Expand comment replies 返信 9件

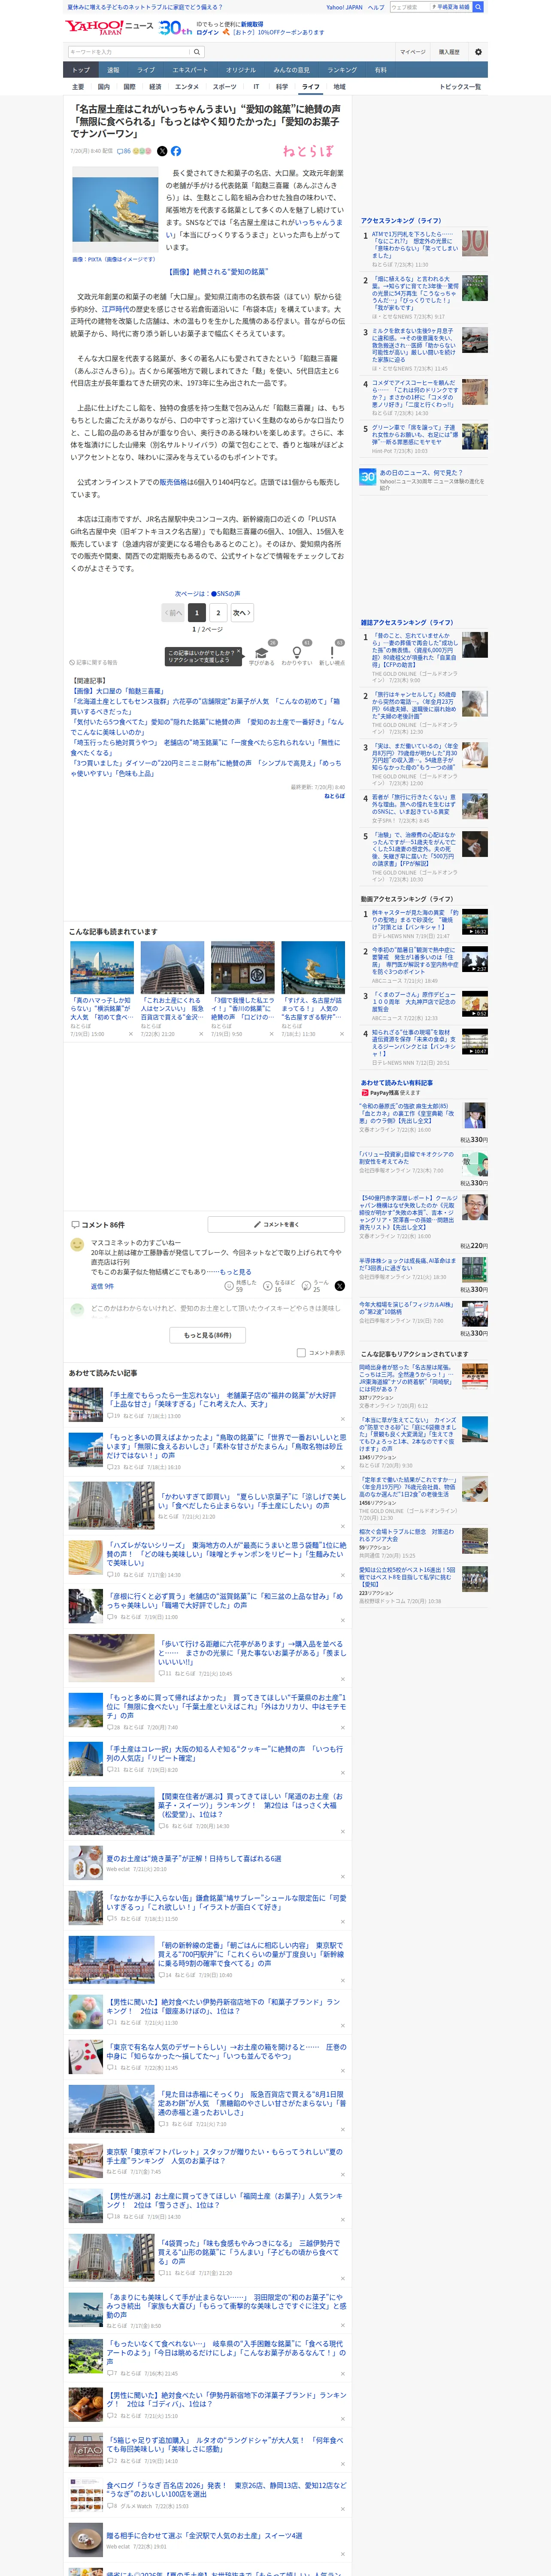click(x=102, y=1286)
